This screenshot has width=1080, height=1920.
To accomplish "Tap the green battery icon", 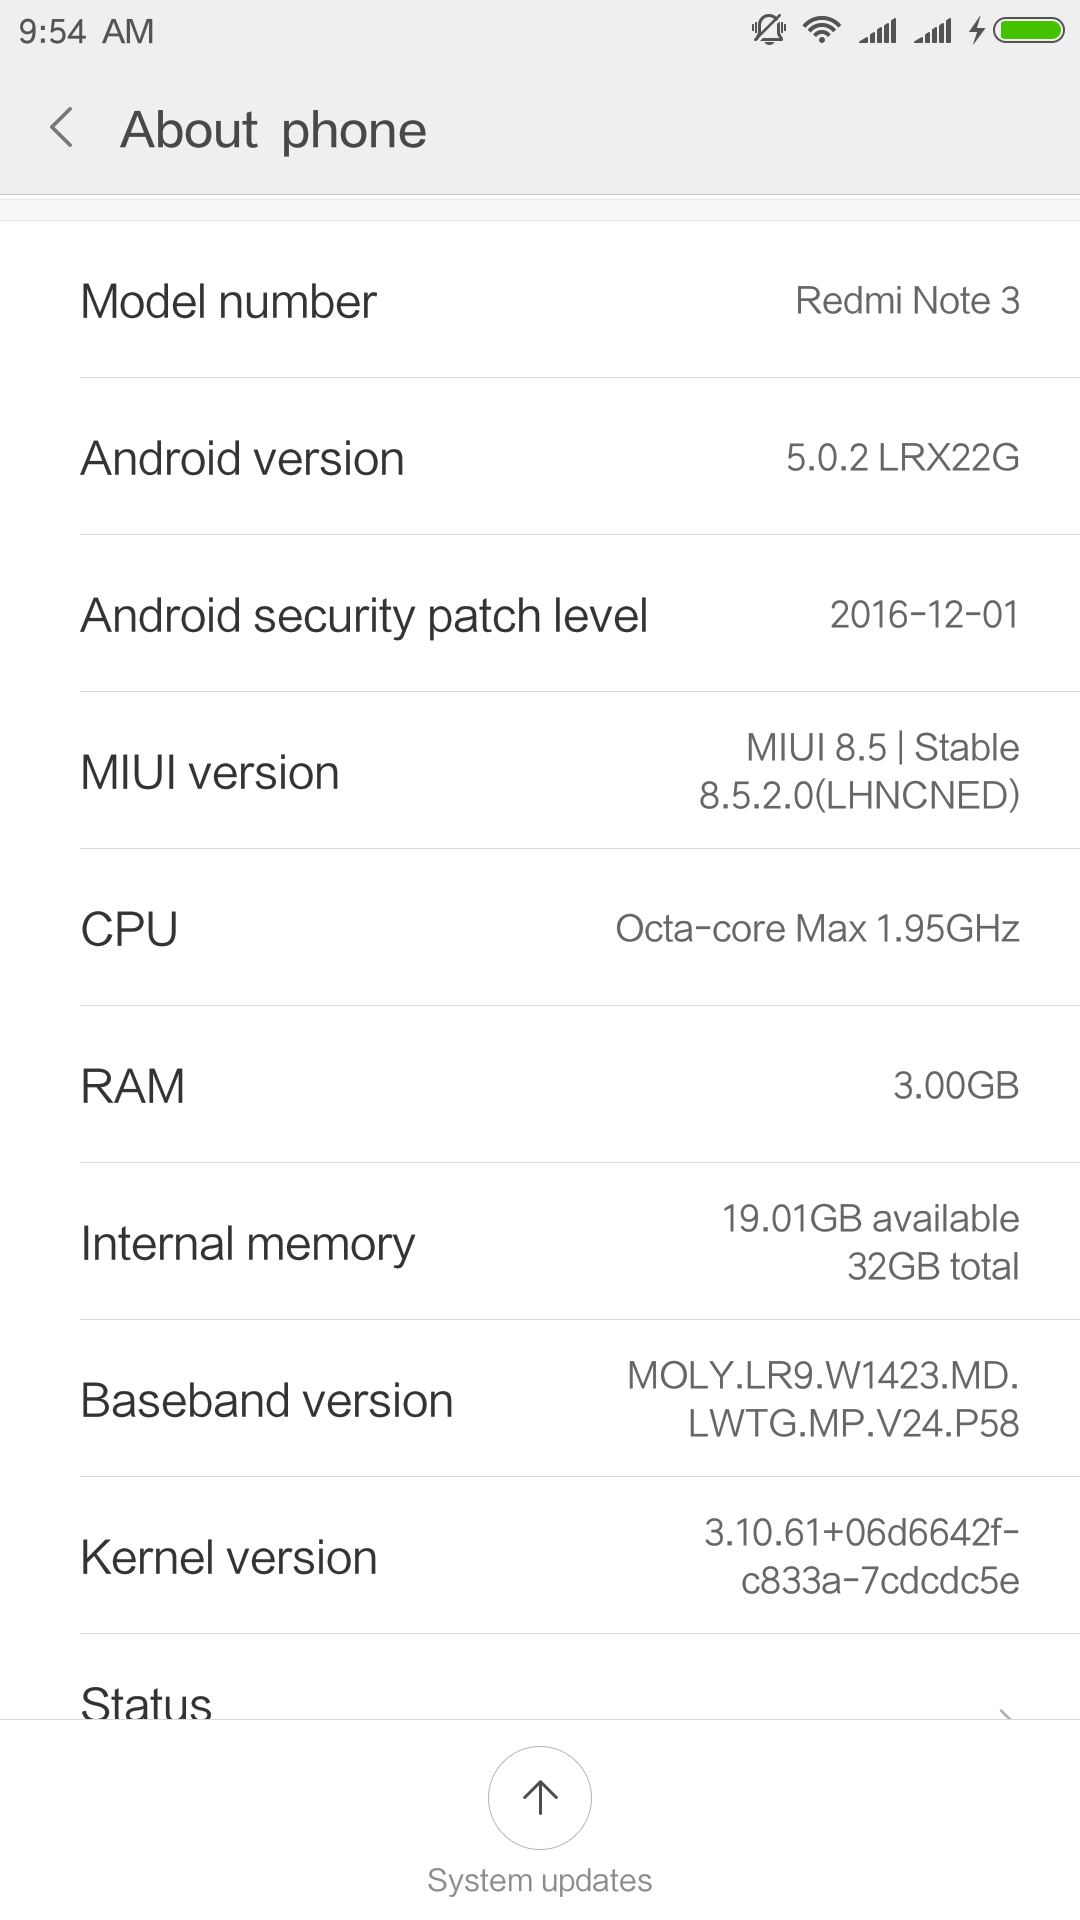I will click(1029, 31).
